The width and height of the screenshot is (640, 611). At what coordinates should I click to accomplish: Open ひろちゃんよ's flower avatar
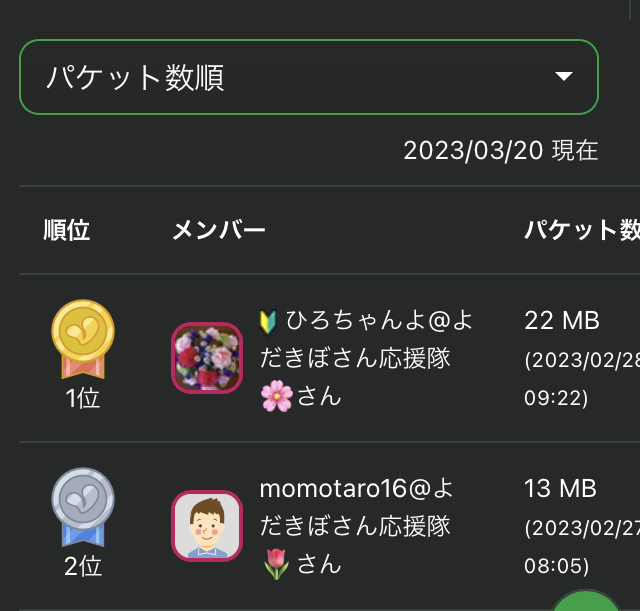pos(207,357)
